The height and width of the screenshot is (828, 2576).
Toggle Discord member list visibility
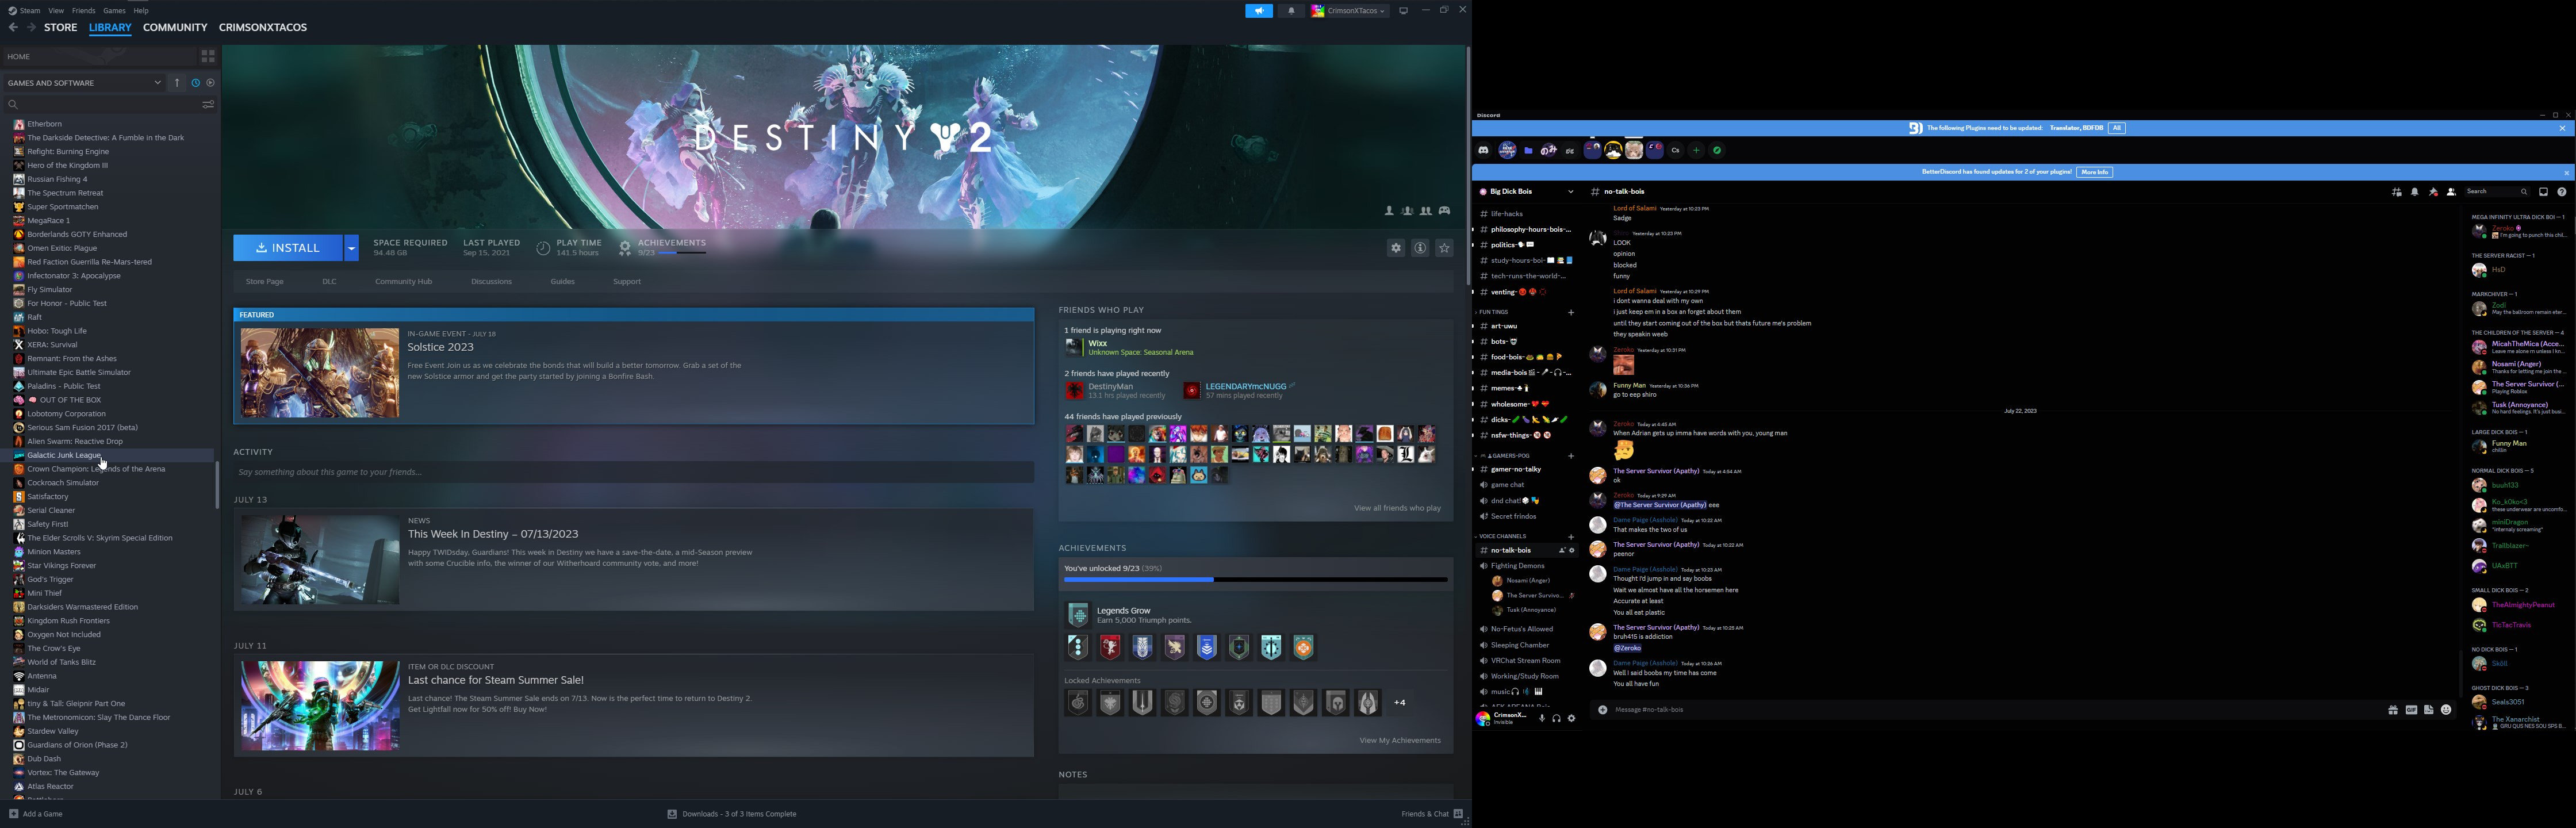(x=2451, y=192)
